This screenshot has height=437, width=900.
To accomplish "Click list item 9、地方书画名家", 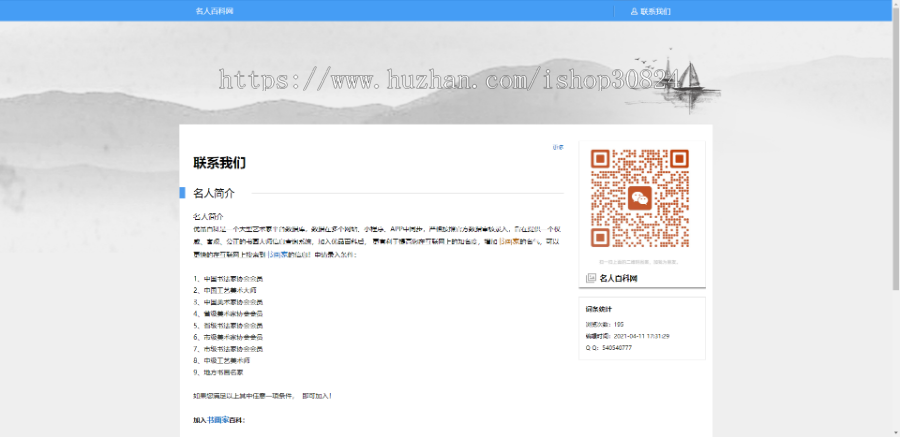I will click(x=218, y=372).
